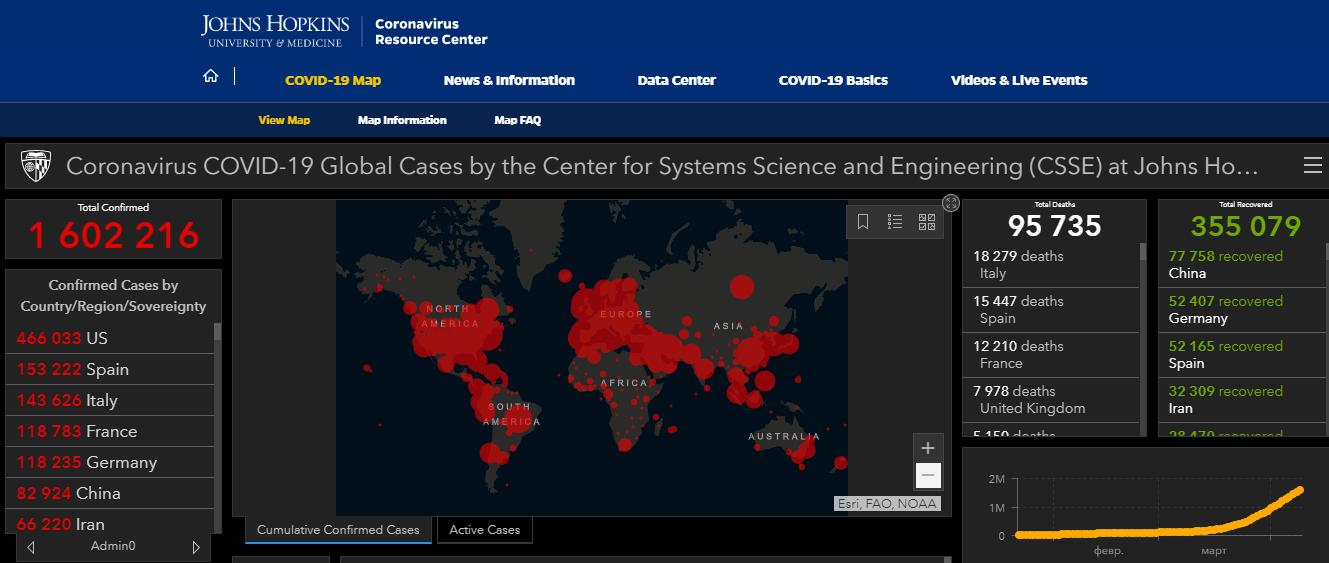Select Spain in the confirmed cases list

pos(110,369)
